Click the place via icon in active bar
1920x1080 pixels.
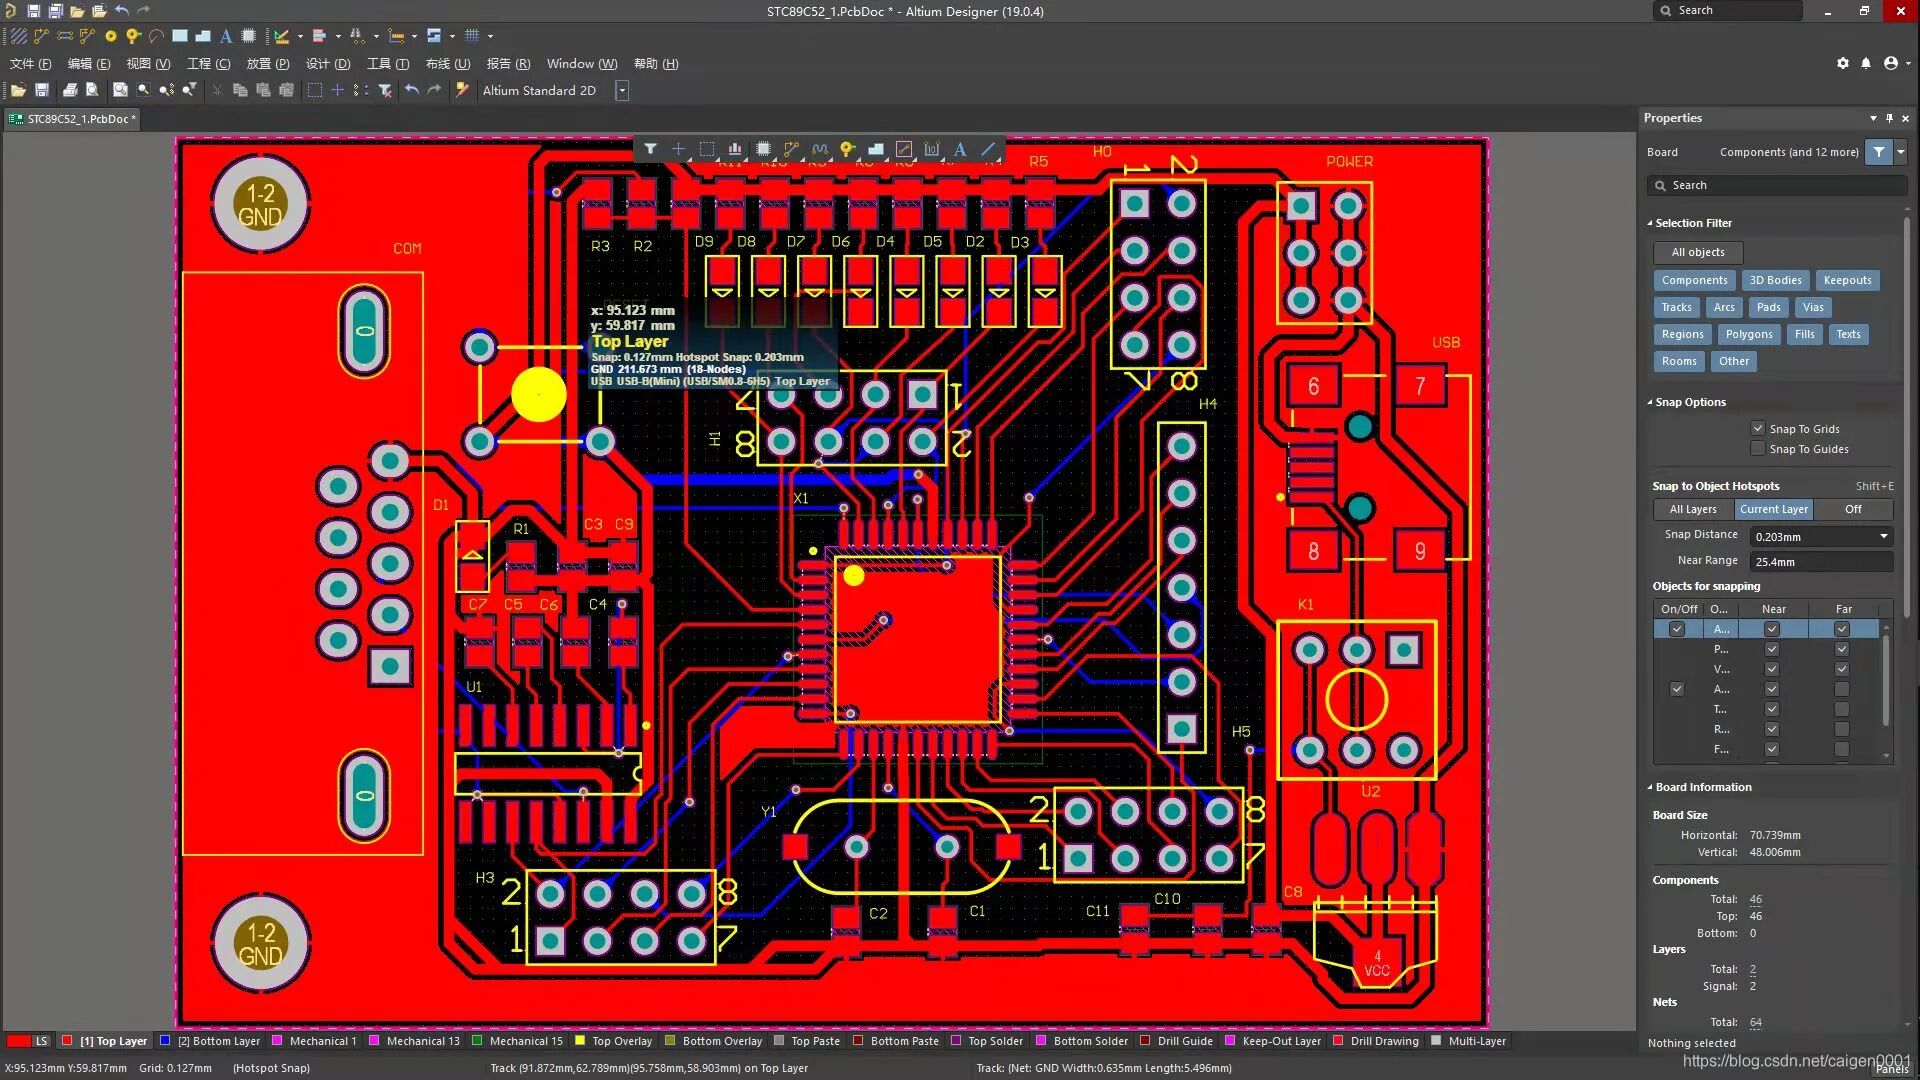847,150
